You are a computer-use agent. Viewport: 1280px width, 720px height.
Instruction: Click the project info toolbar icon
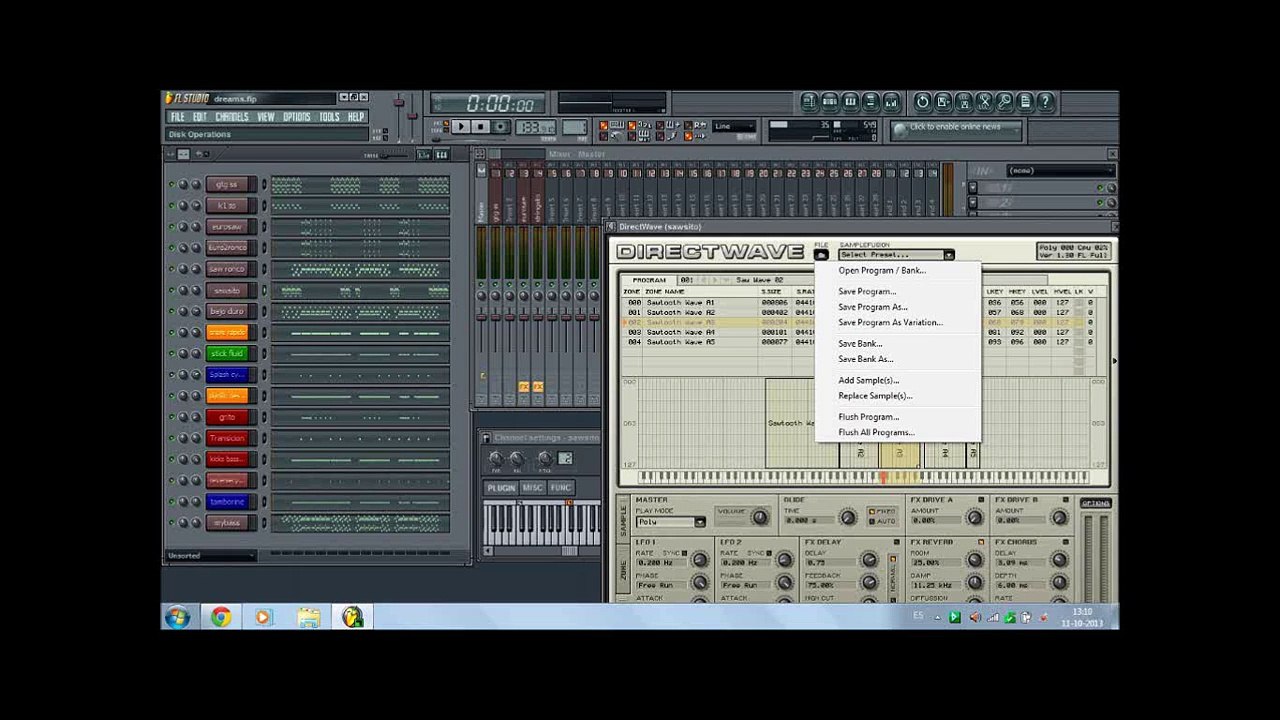tap(1025, 102)
